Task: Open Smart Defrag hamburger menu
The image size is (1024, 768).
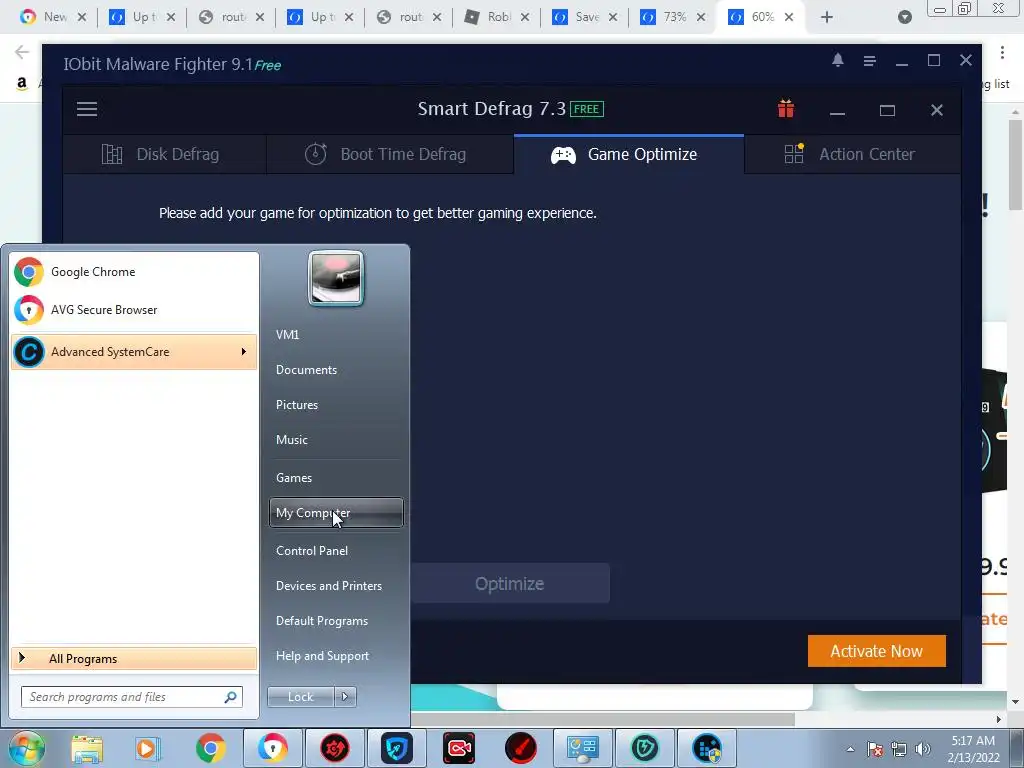Action: pyautogui.click(x=87, y=109)
